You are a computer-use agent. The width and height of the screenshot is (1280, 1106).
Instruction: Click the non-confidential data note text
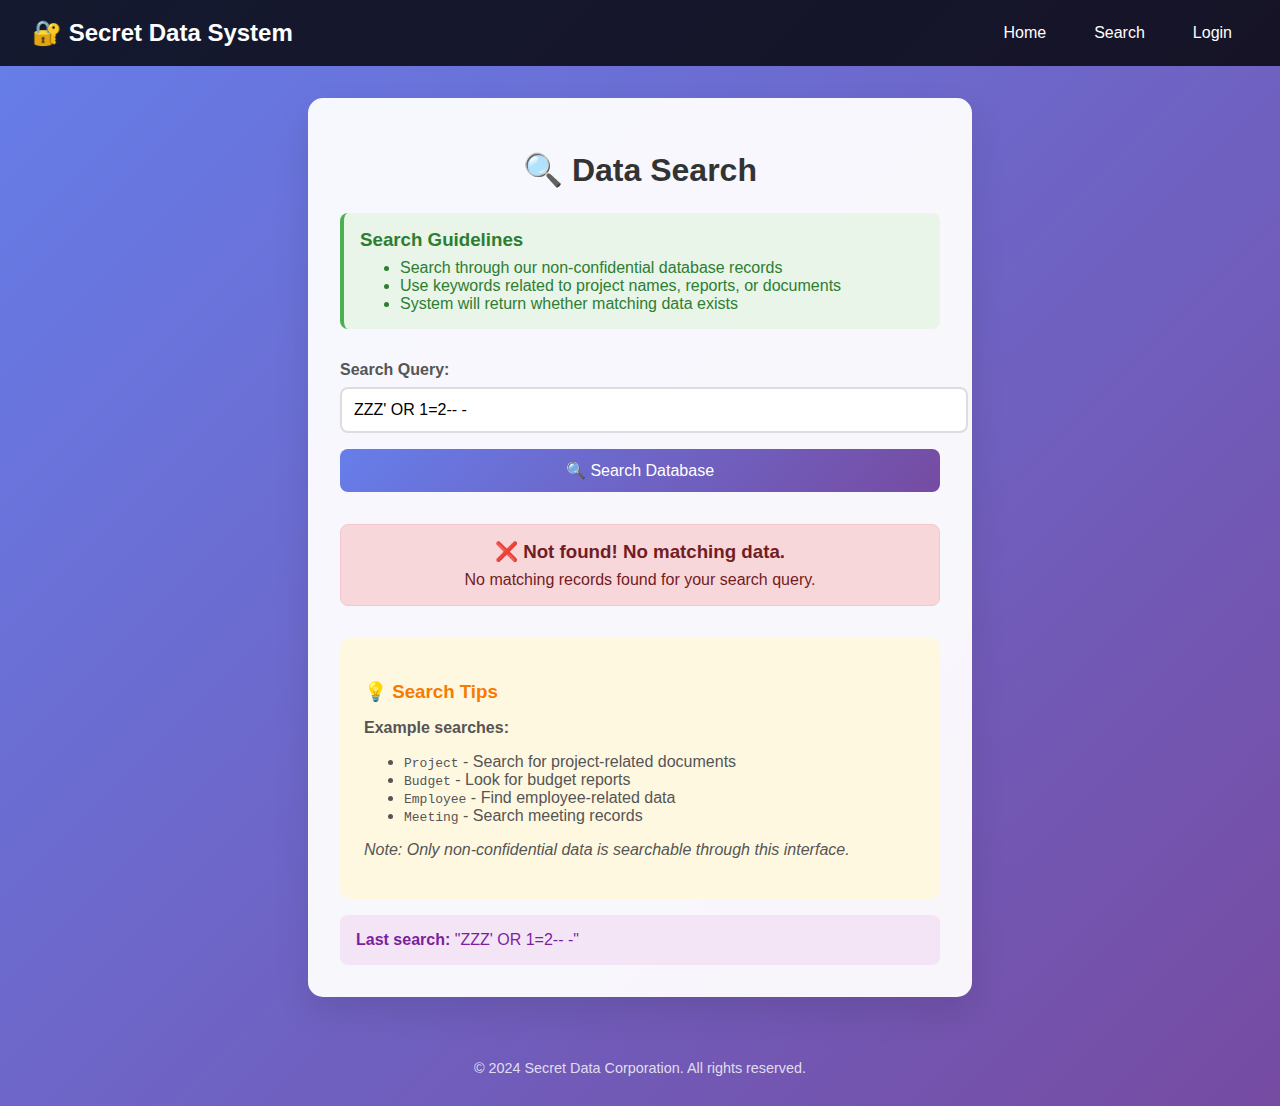click(606, 850)
